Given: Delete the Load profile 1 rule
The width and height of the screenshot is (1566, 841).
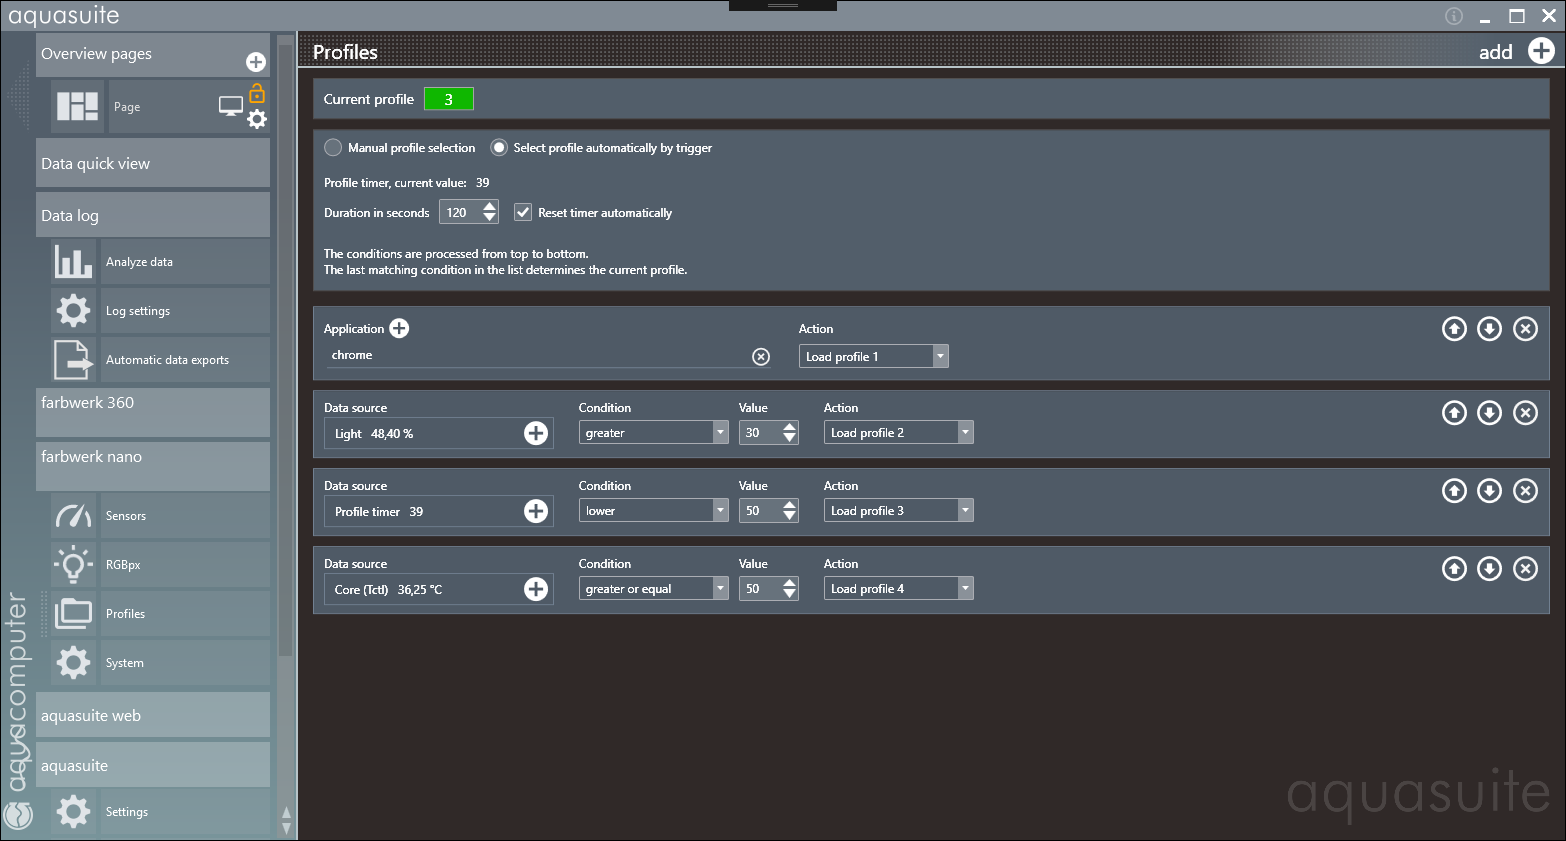Looking at the screenshot, I should [x=1525, y=328].
